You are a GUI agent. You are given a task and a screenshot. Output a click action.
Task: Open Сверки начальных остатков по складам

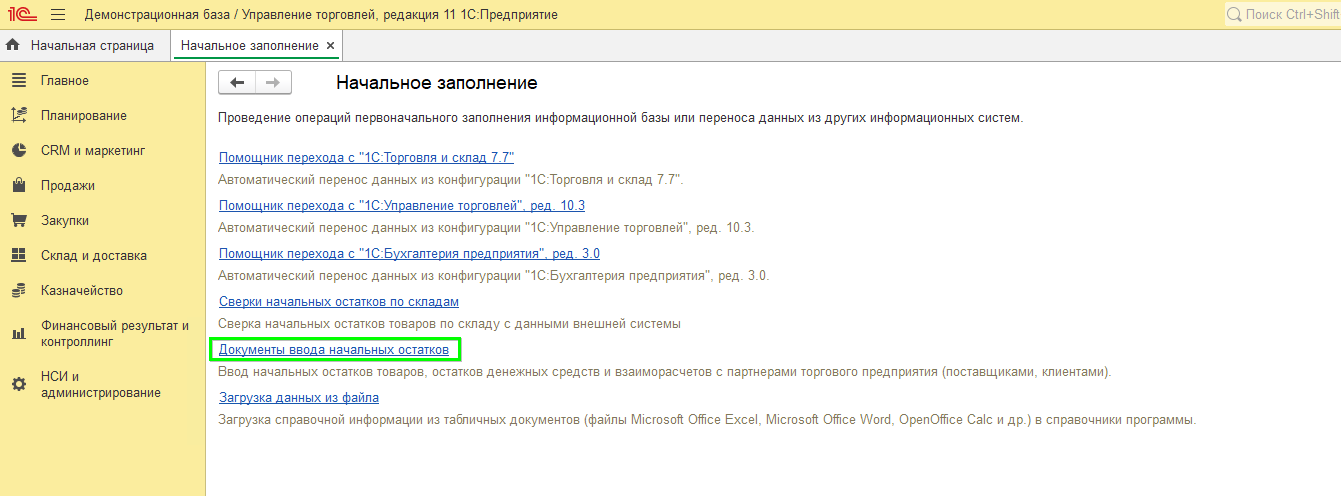pyautogui.click(x=339, y=302)
